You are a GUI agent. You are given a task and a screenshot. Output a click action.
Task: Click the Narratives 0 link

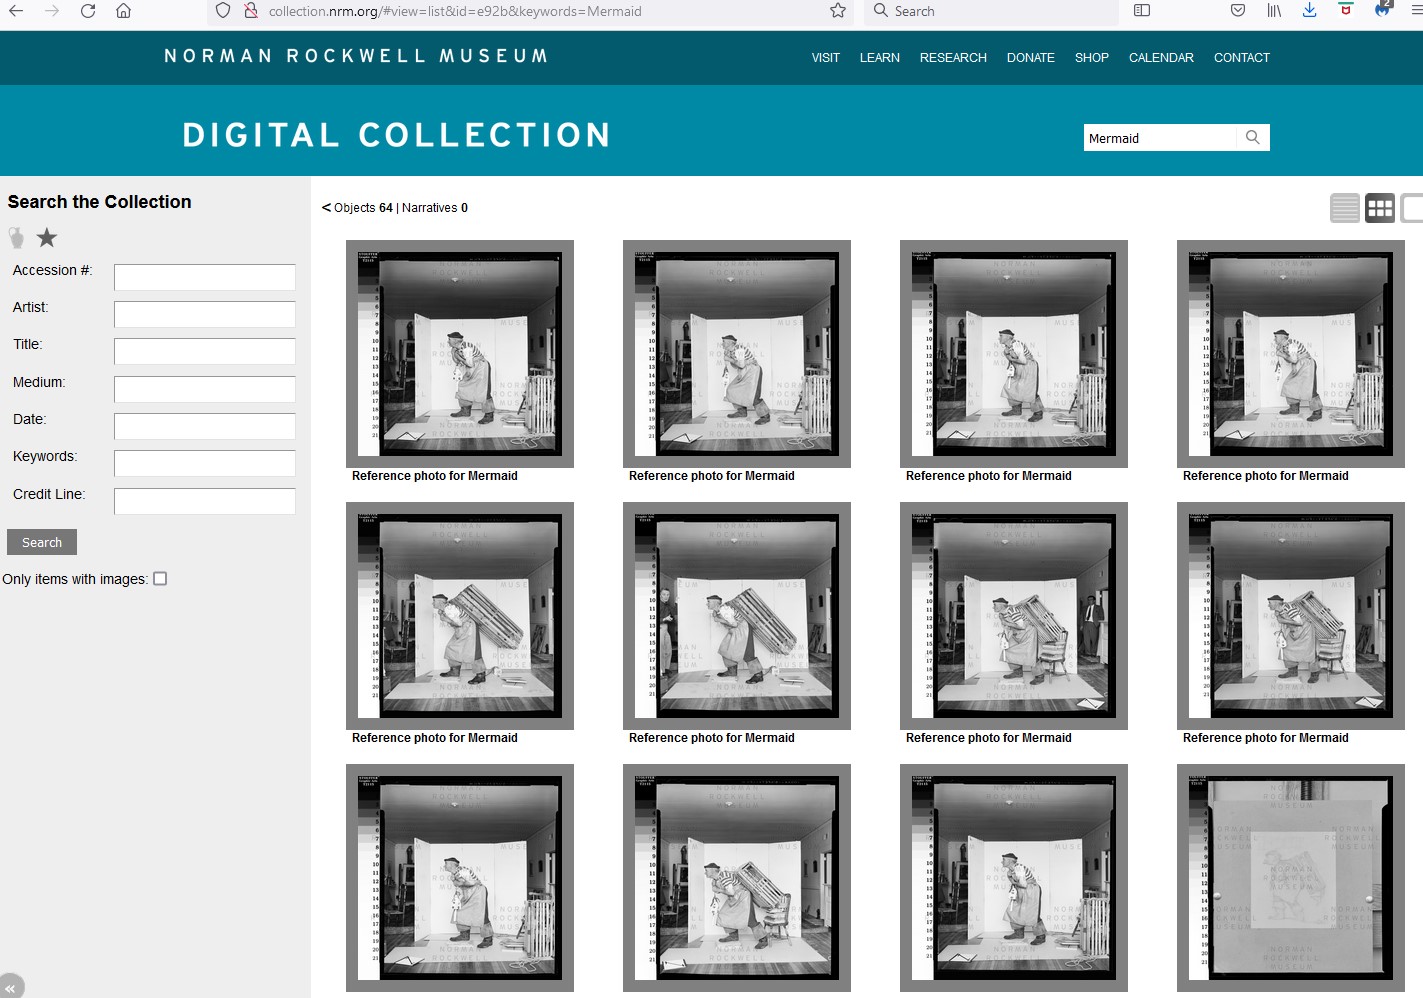(435, 208)
